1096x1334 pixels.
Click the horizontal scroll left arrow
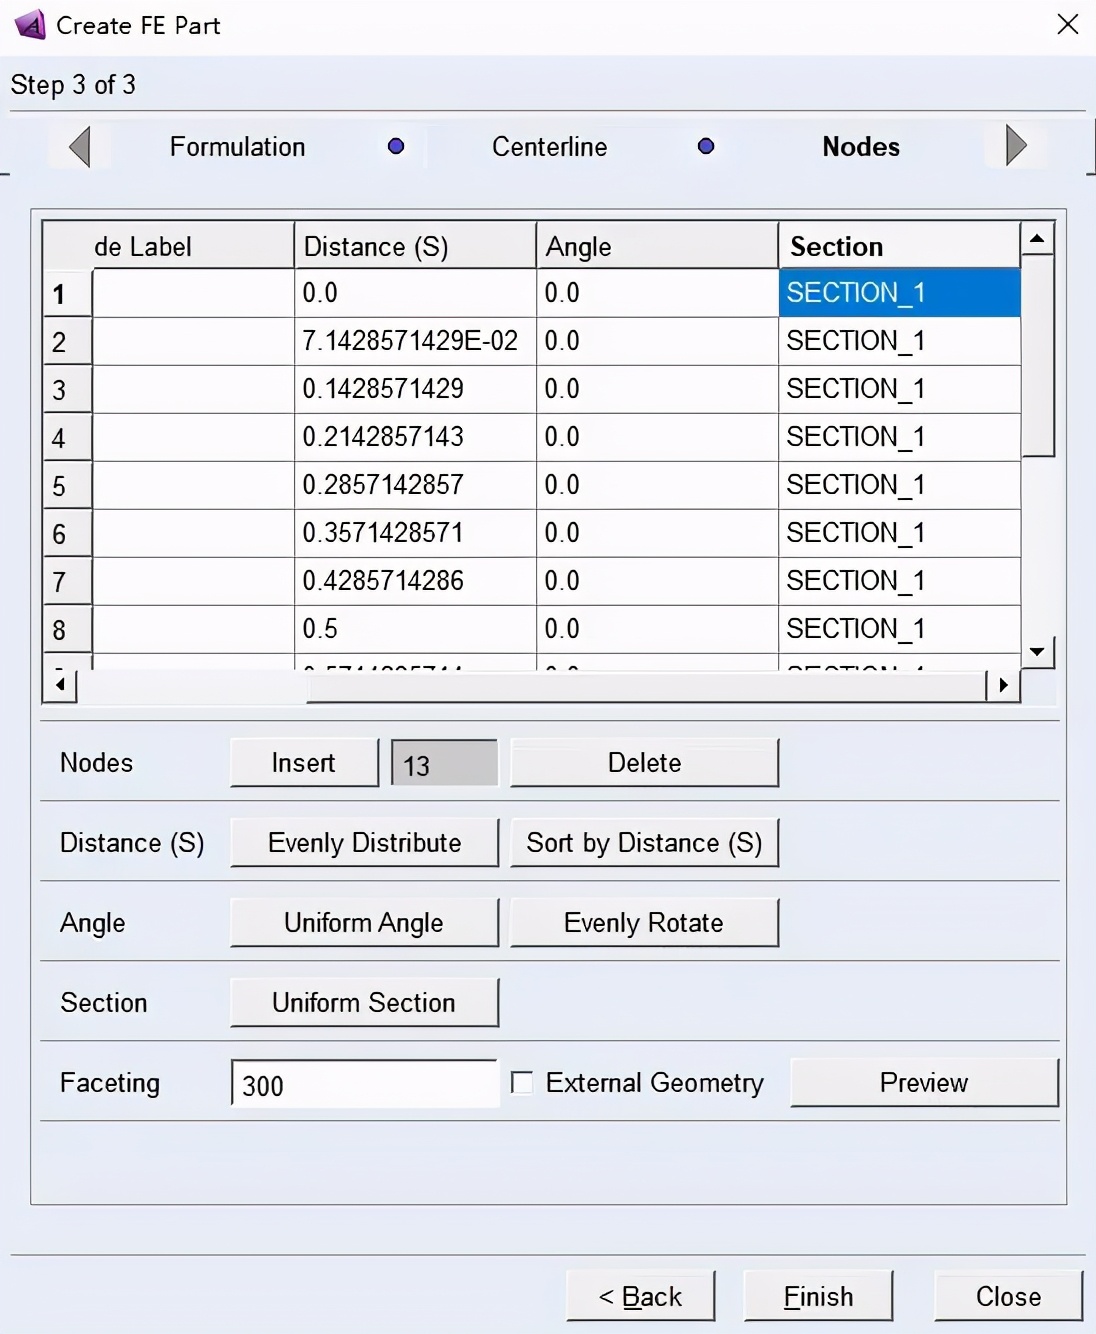60,685
